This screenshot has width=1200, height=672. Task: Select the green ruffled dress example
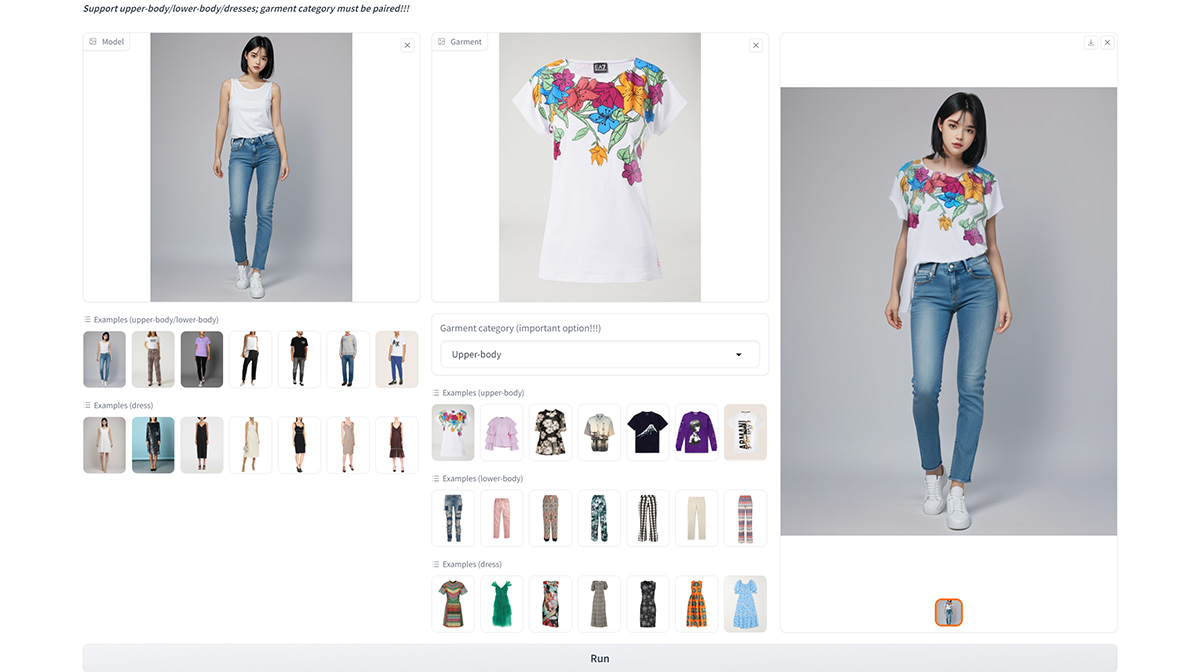501,604
